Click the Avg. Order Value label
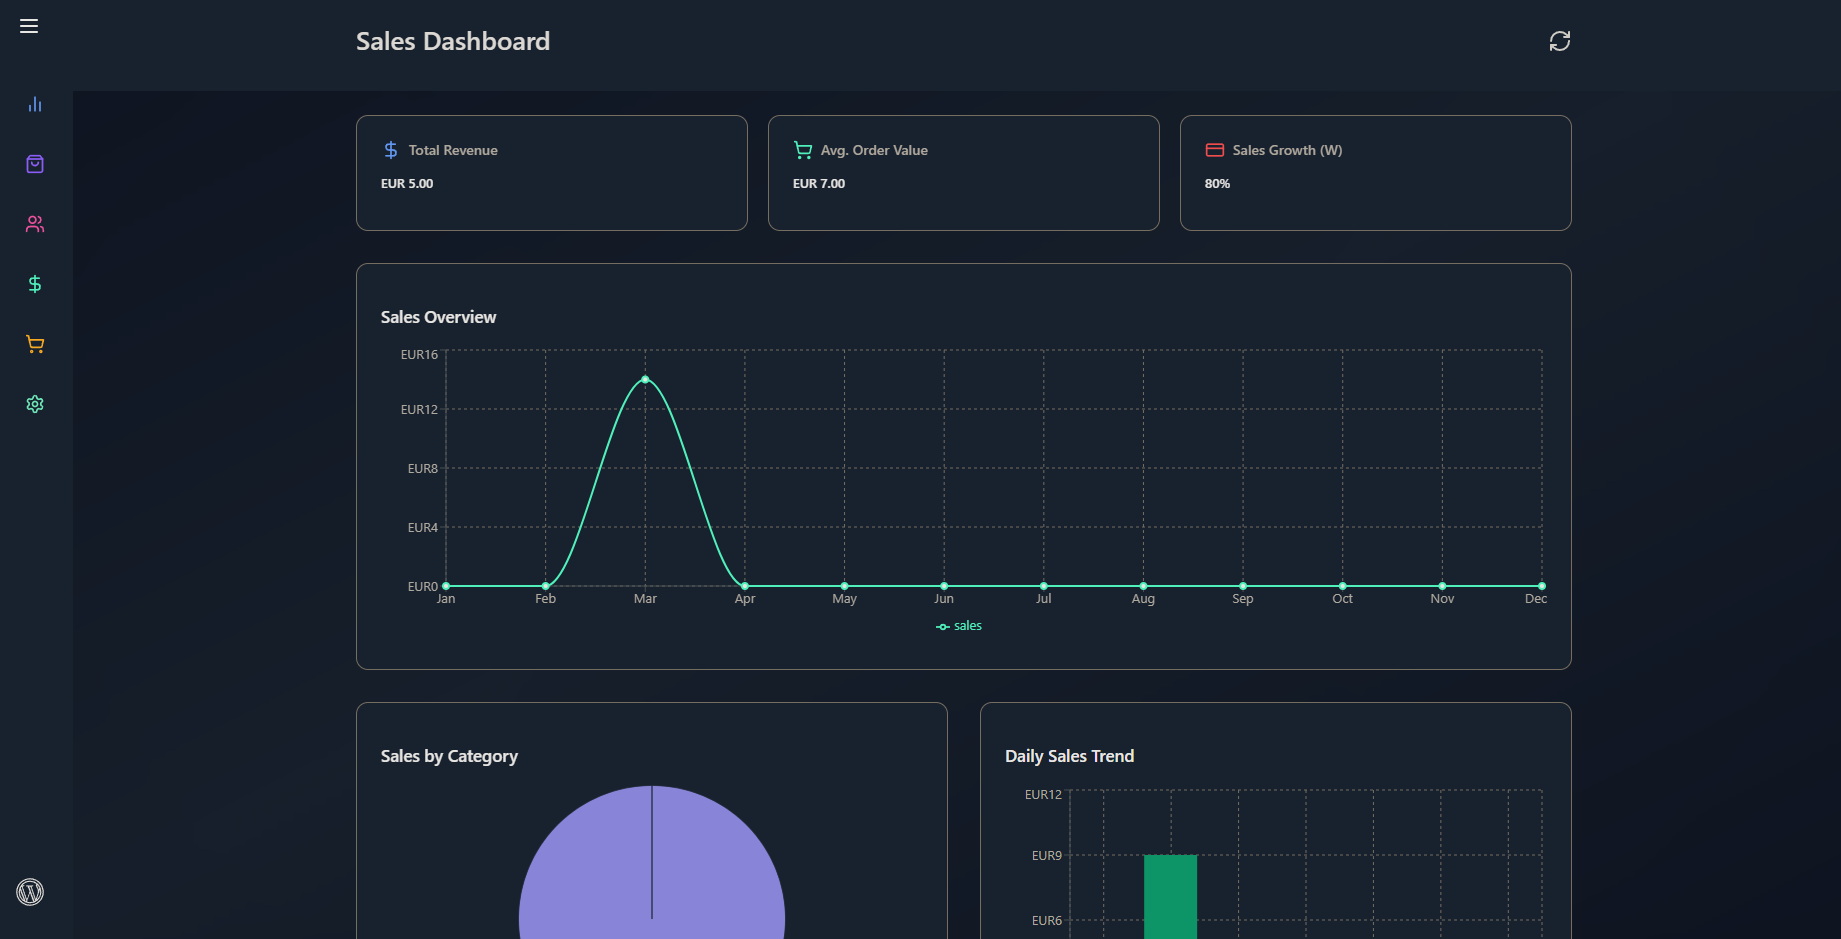 [874, 150]
